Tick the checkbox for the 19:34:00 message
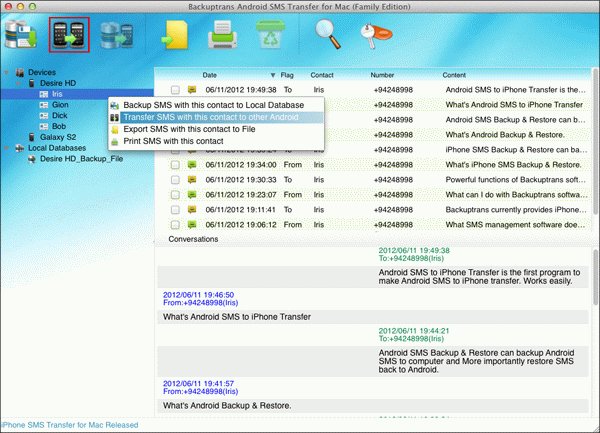The height and width of the screenshot is (433, 600). pos(175,165)
